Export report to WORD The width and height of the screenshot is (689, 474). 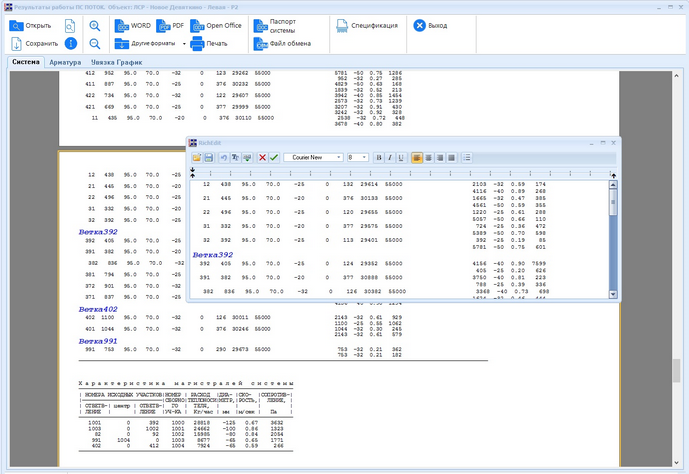tap(133, 26)
